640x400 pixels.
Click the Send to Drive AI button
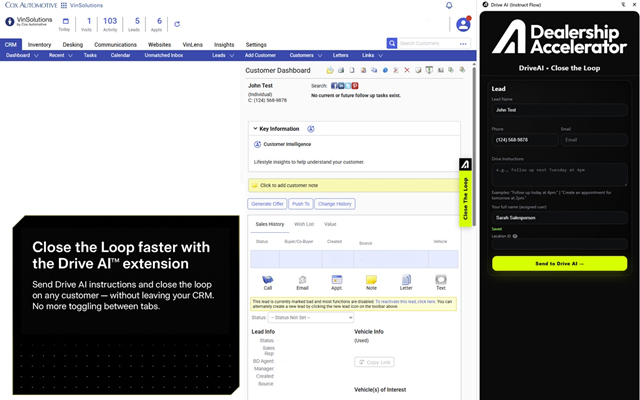(x=560, y=264)
